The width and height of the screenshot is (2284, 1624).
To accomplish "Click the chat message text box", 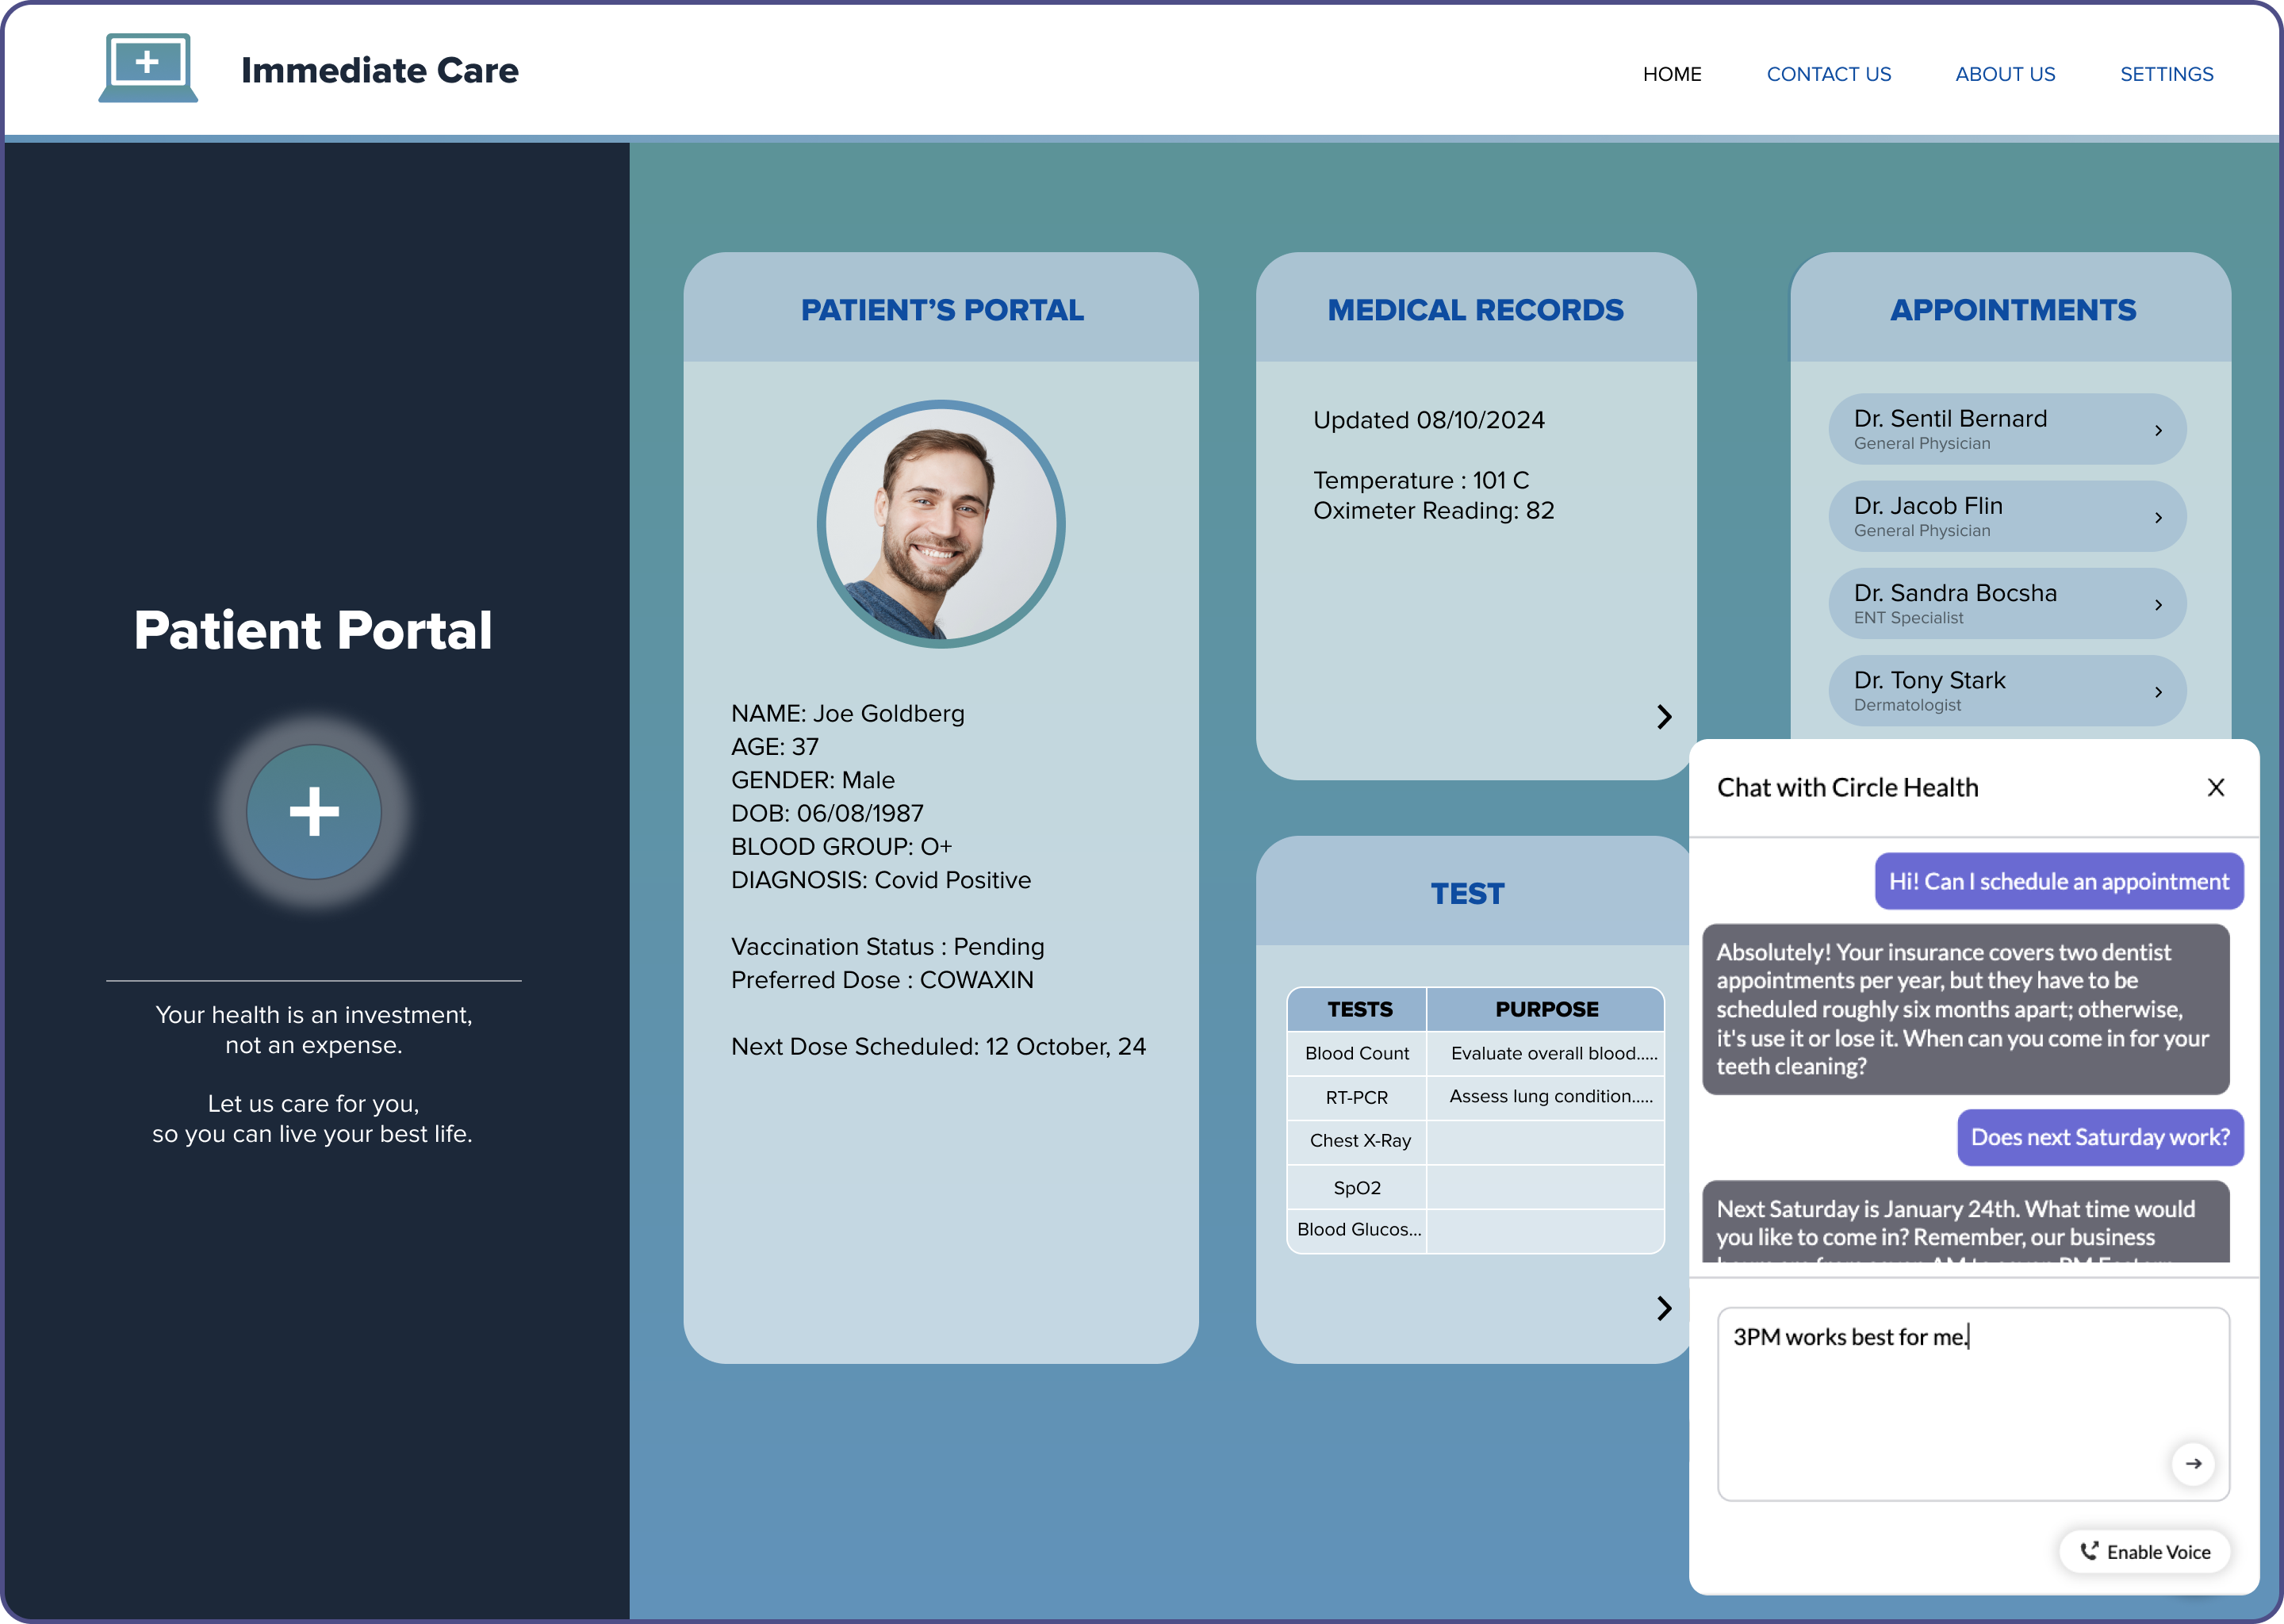I will [1940, 1400].
